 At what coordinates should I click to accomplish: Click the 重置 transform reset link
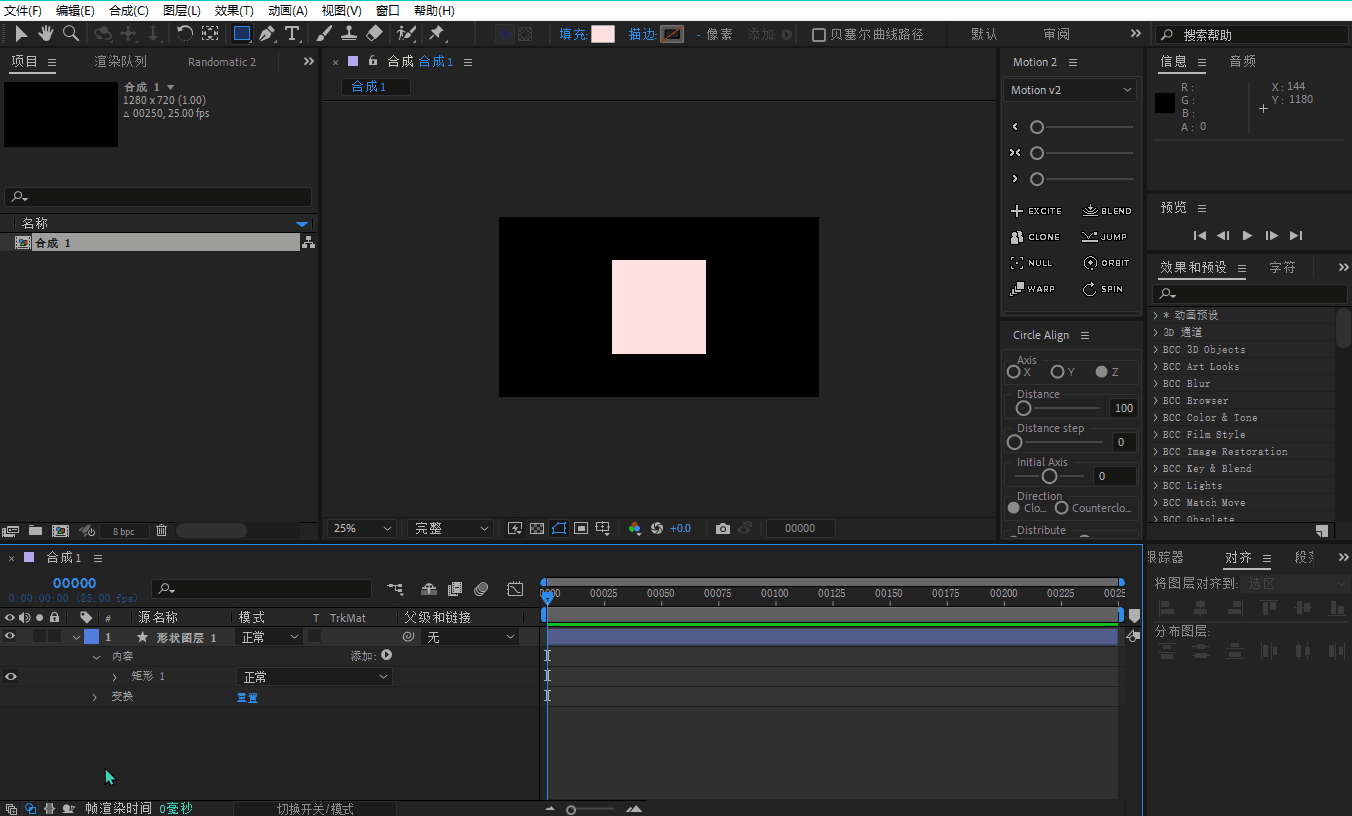click(247, 697)
